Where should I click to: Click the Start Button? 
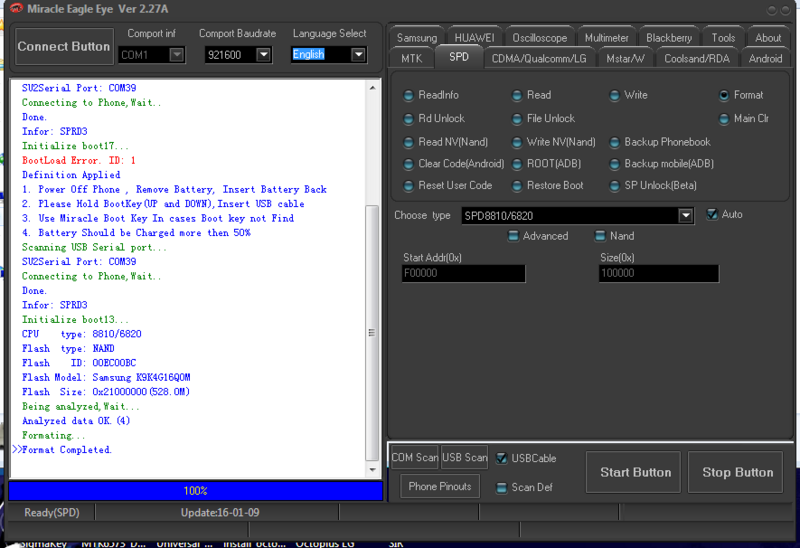click(633, 472)
